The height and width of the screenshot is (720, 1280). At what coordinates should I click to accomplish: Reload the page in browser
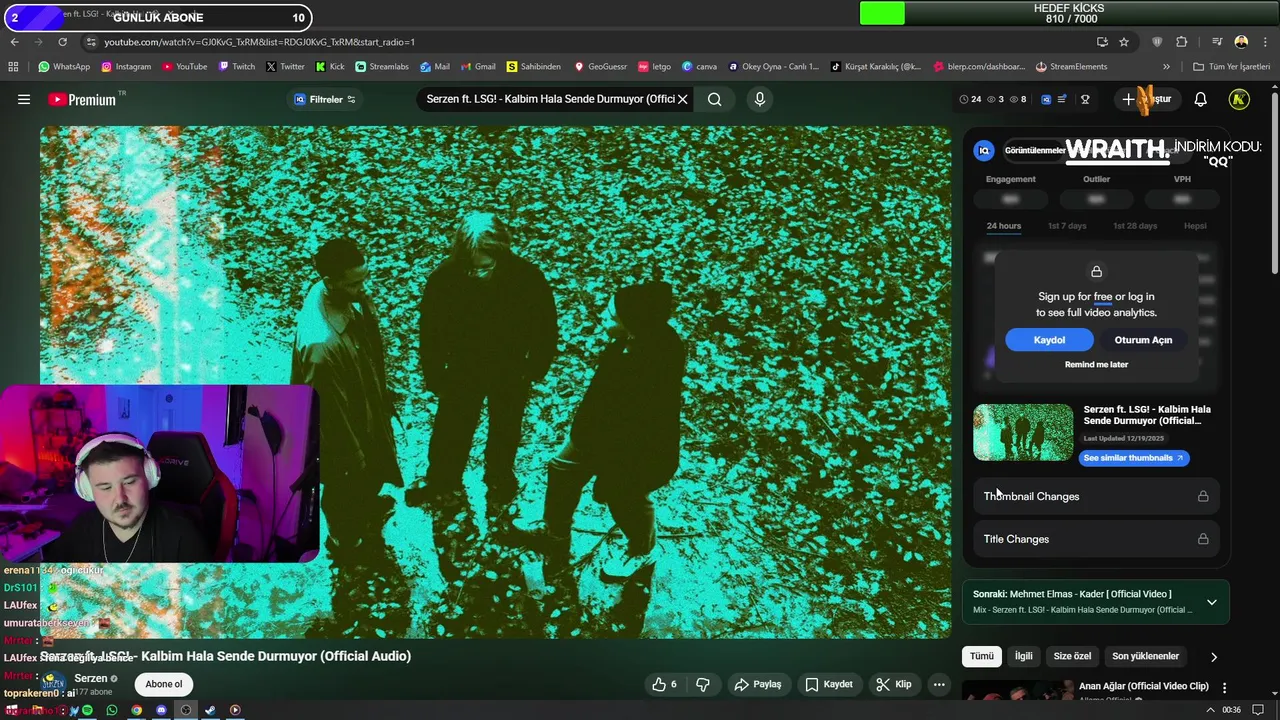[x=62, y=42]
